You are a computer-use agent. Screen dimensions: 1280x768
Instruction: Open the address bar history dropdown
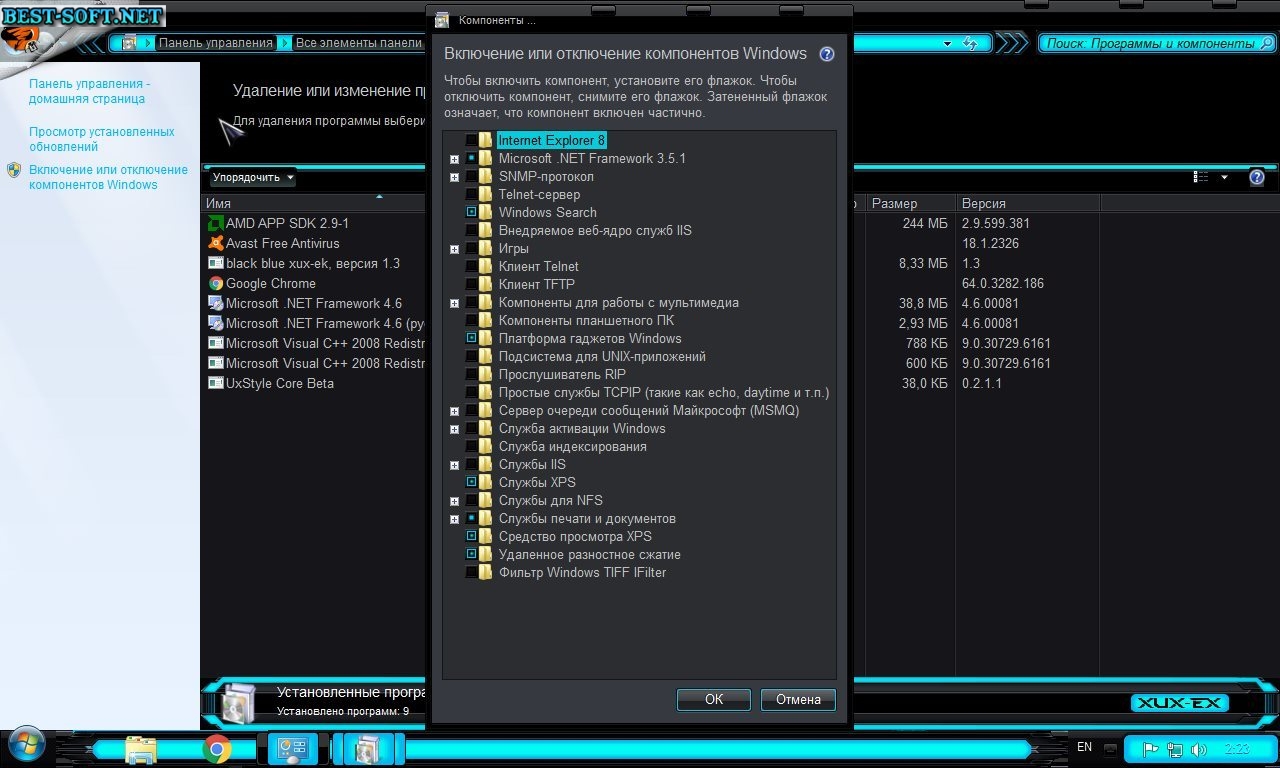(947, 44)
